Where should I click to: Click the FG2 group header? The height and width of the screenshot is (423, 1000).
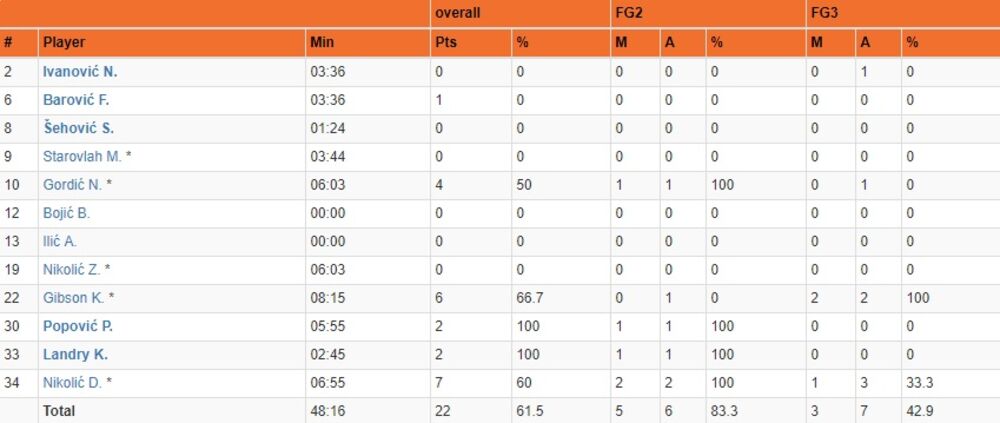pos(627,14)
